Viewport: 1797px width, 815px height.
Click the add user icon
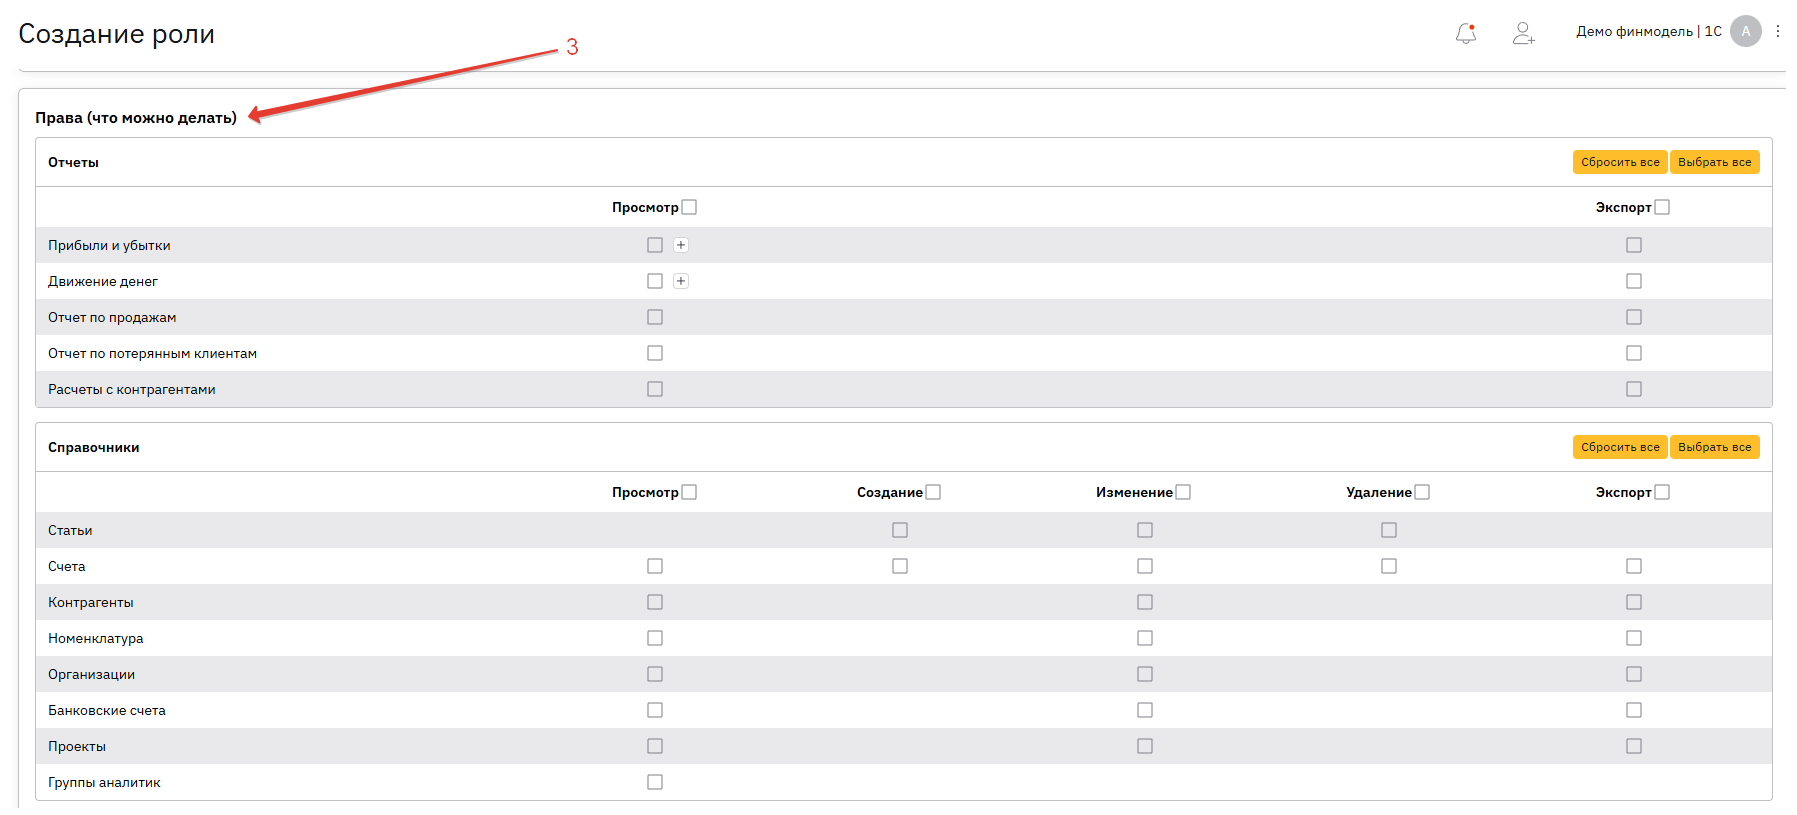[1523, 34]
